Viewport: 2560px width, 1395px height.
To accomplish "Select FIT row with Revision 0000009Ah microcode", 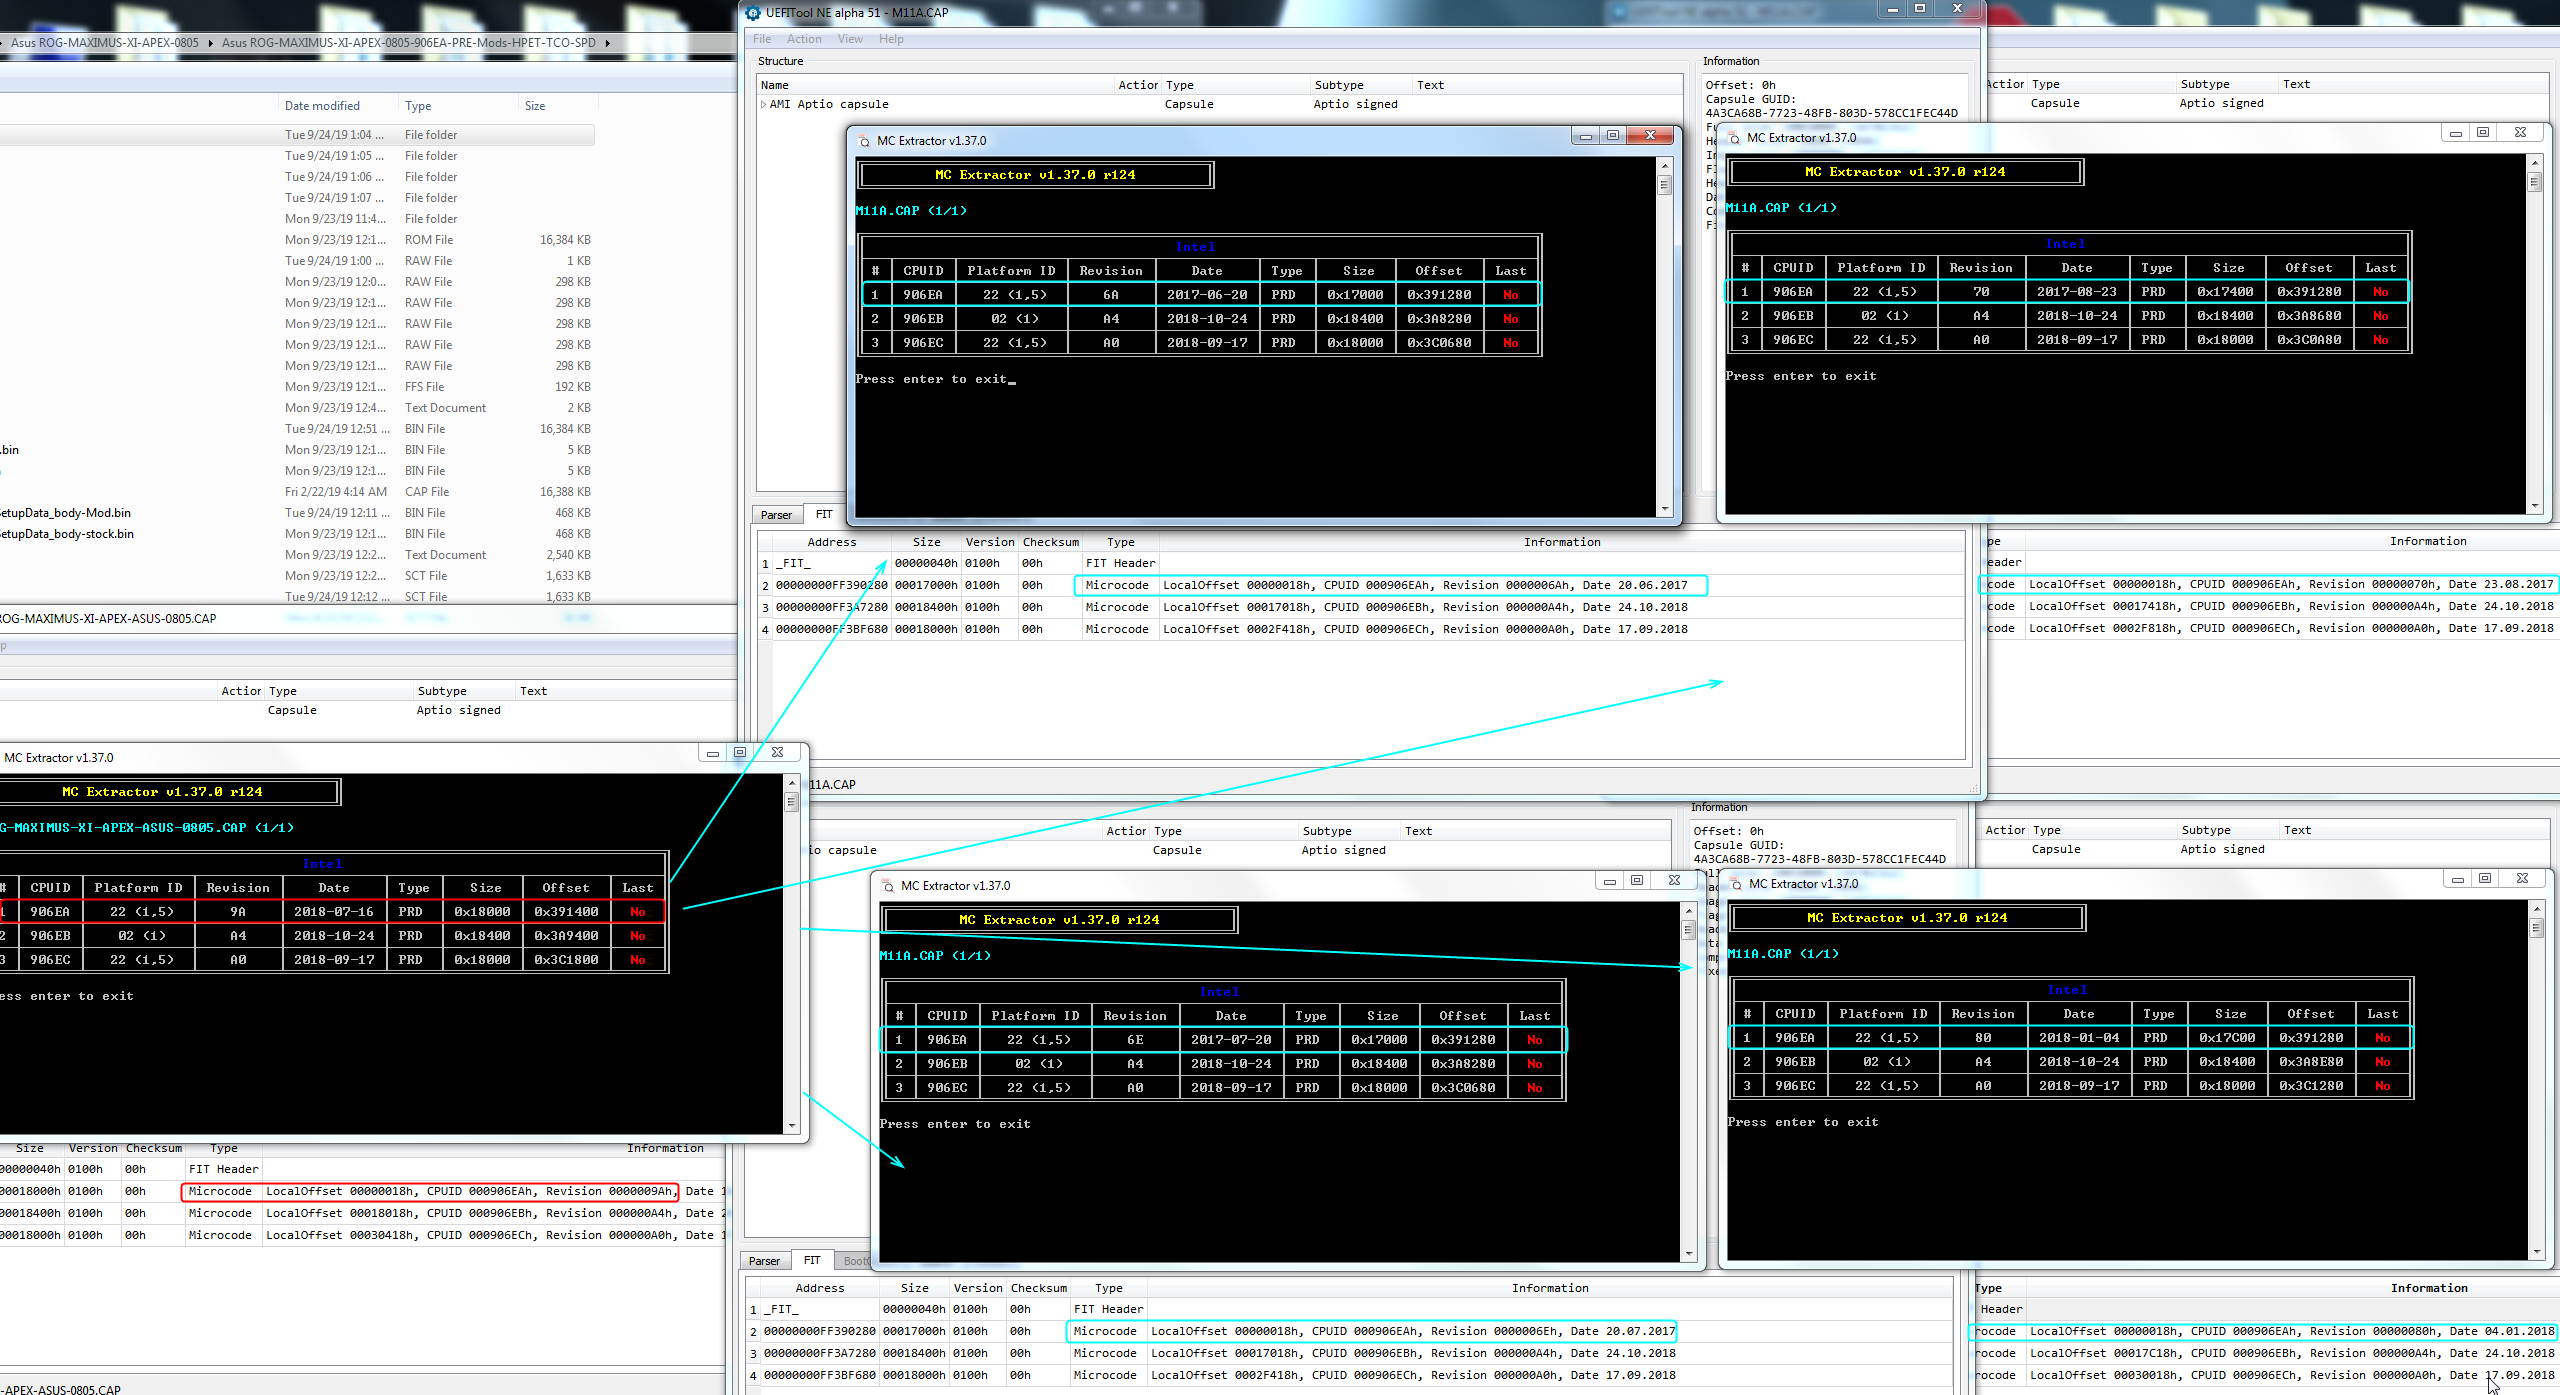I will tap(362, 1191).
